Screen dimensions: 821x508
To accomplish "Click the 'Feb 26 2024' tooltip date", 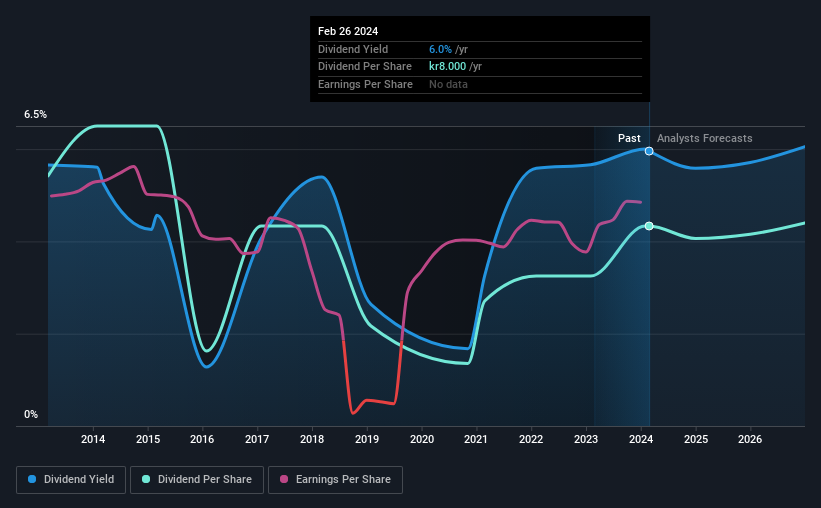I will 348,31.
